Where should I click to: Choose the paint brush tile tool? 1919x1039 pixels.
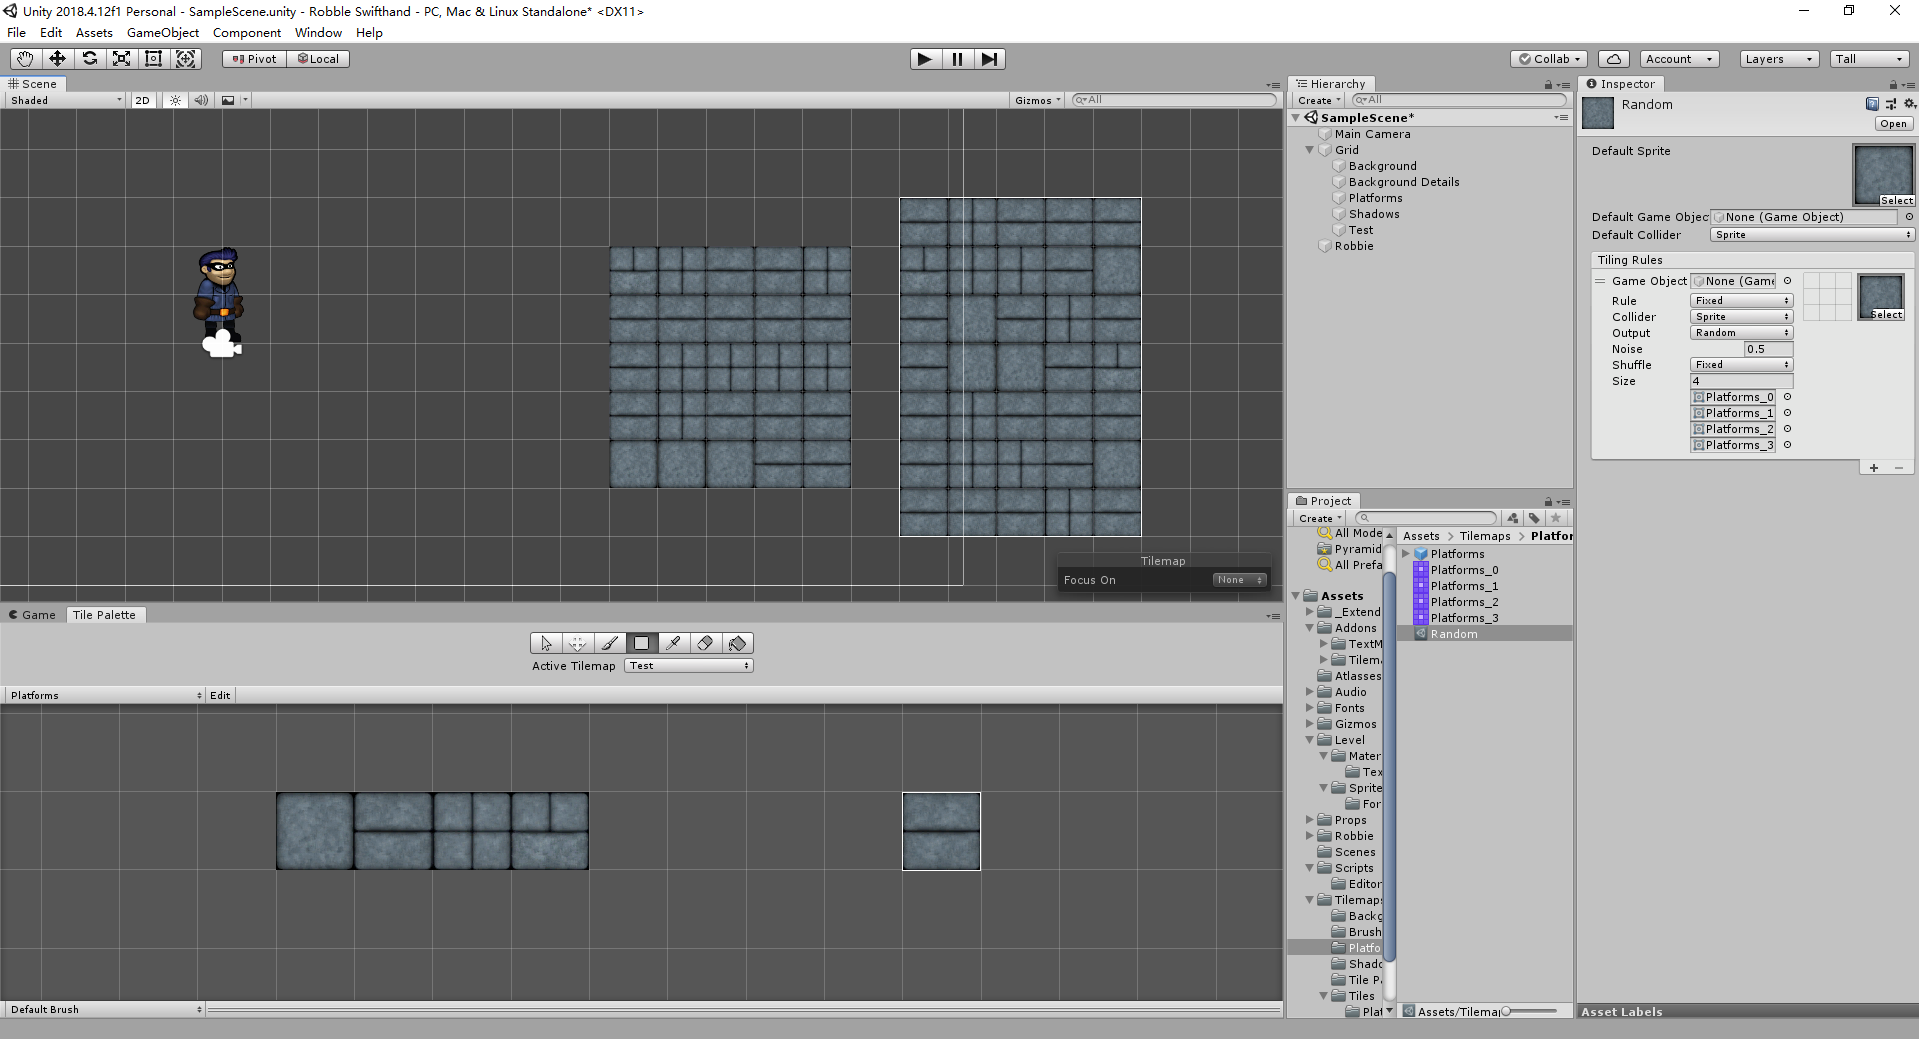click(609, 643)
